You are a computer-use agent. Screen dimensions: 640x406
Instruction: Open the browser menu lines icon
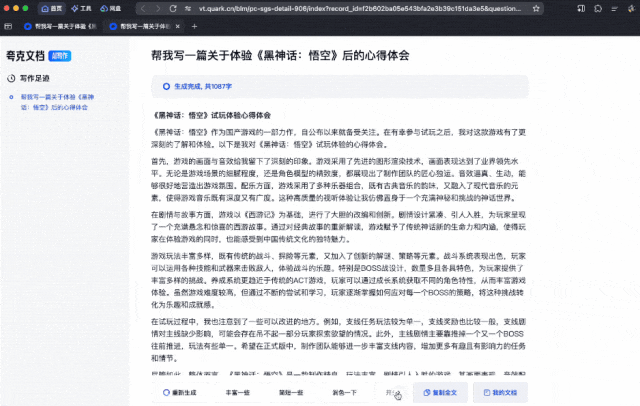pos(614,9)
